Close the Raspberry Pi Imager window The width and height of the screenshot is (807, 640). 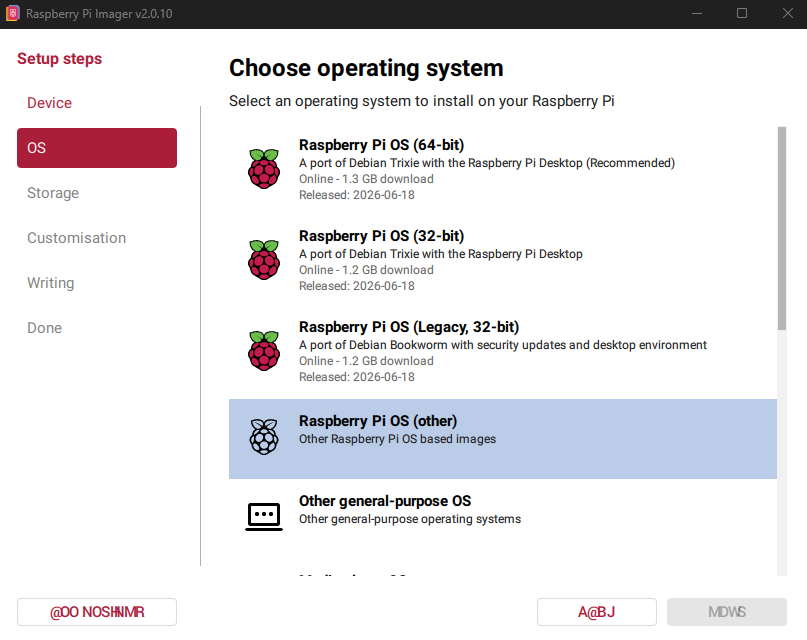[787, 13]
